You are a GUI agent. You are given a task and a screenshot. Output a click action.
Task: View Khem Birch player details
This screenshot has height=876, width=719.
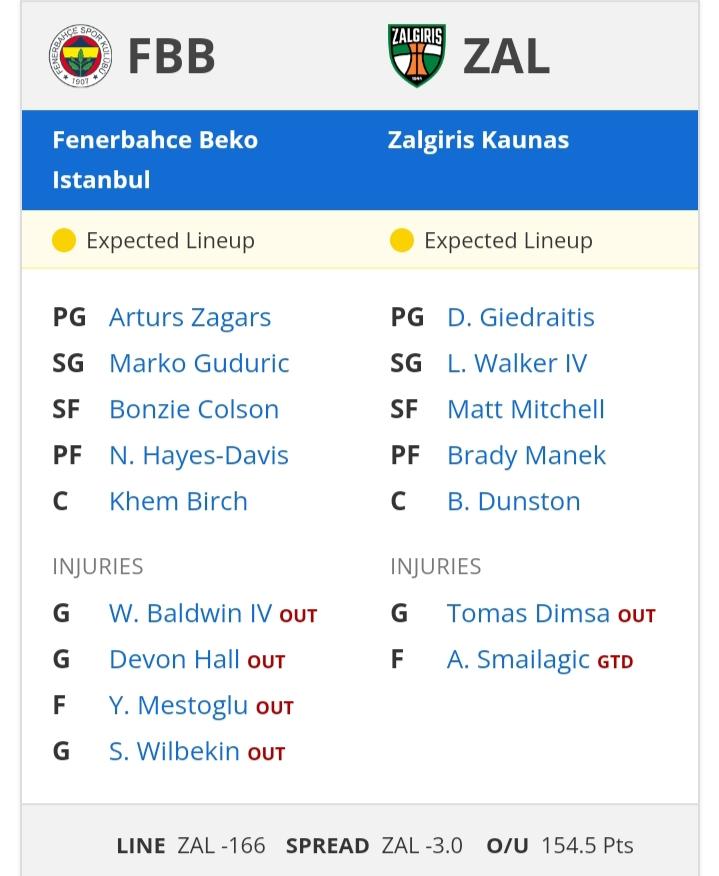pos(178,501)
